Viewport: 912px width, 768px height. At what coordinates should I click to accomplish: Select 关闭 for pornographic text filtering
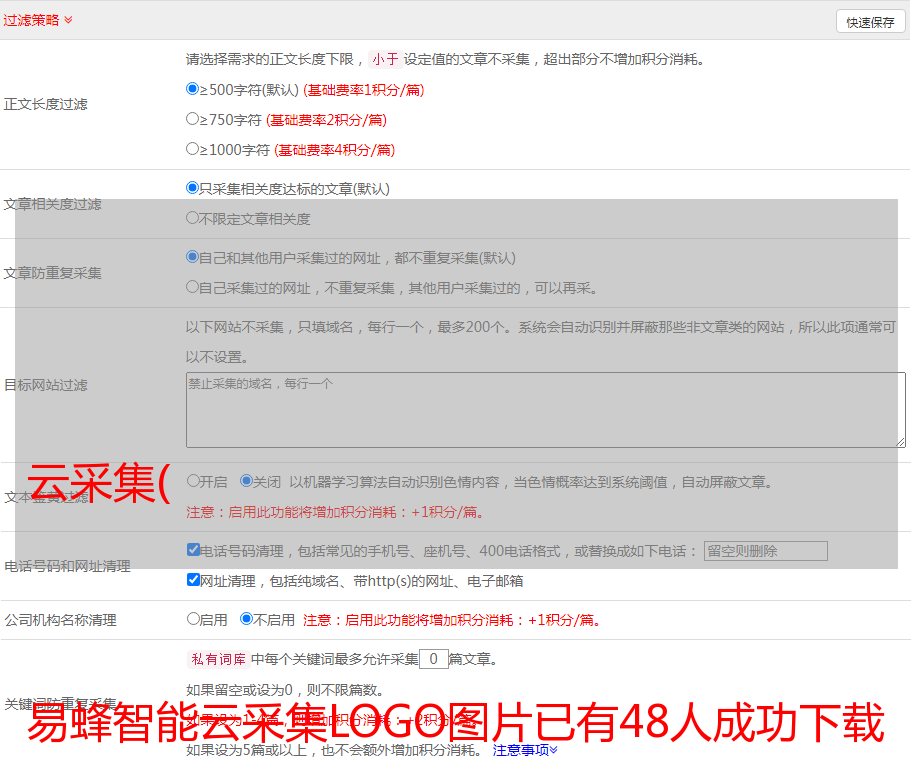pos(247,481)
